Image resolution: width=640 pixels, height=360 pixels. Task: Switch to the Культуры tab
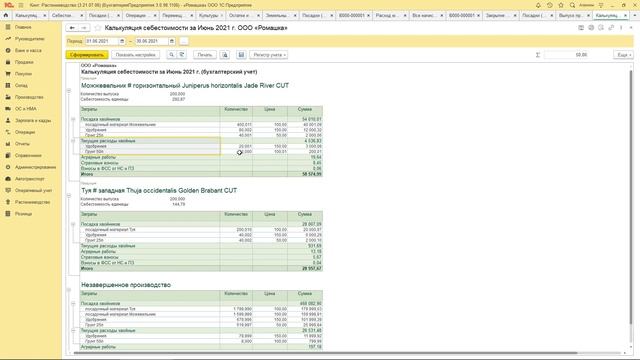coord(210,16)
